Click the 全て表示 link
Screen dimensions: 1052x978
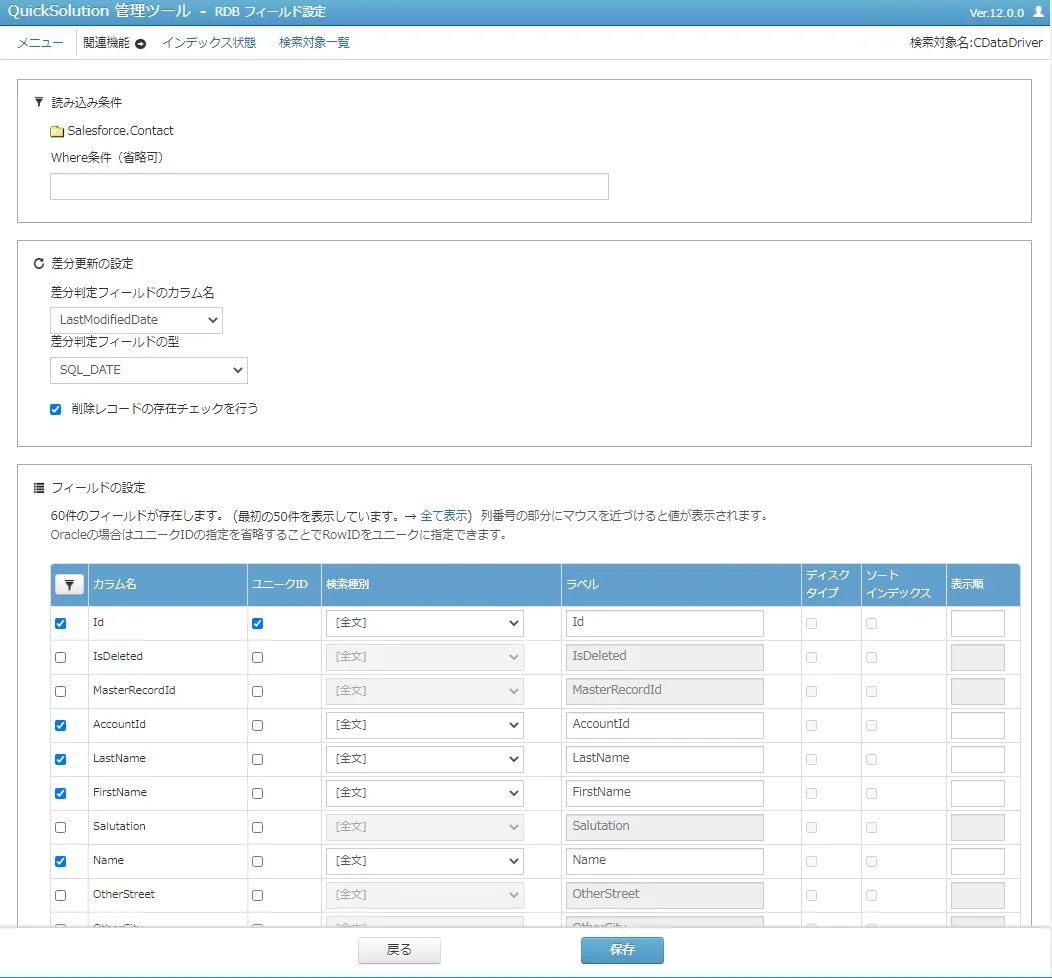444,516
